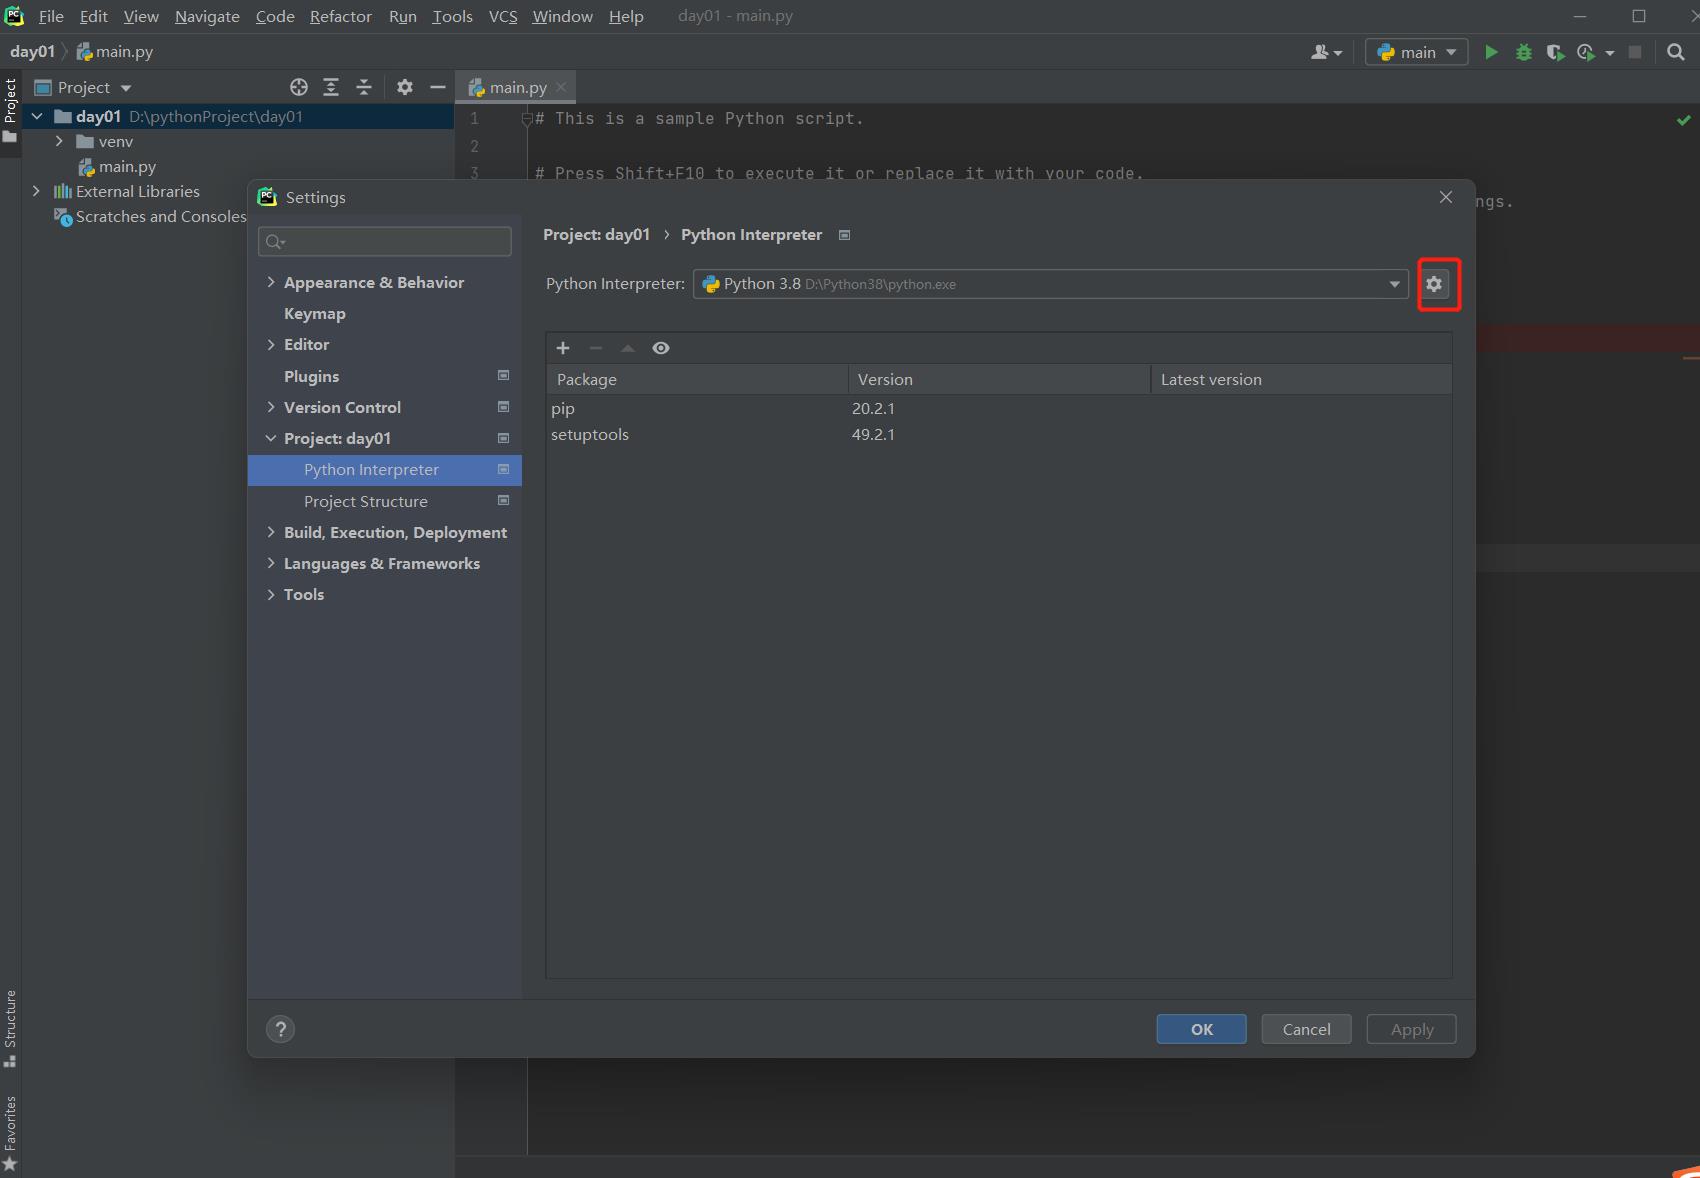This screenshot has width=1700, height=1178.
Task: Open the File menu
Action: coord(51,16)
